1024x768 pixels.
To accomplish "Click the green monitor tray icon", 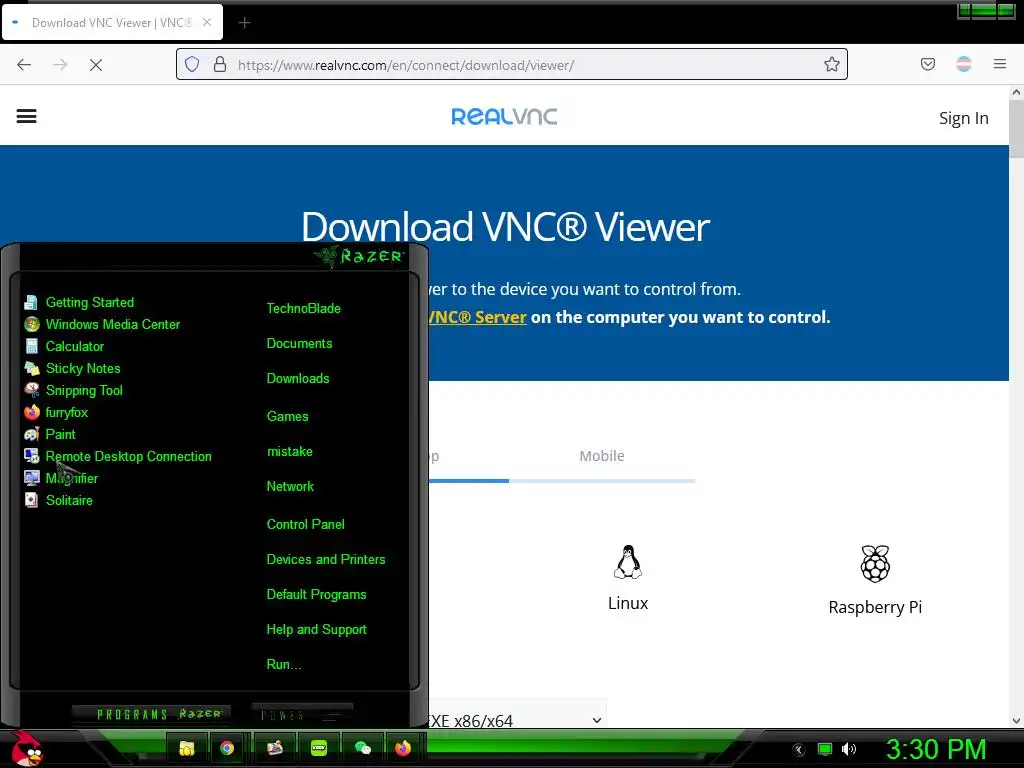I will (825, 749).
